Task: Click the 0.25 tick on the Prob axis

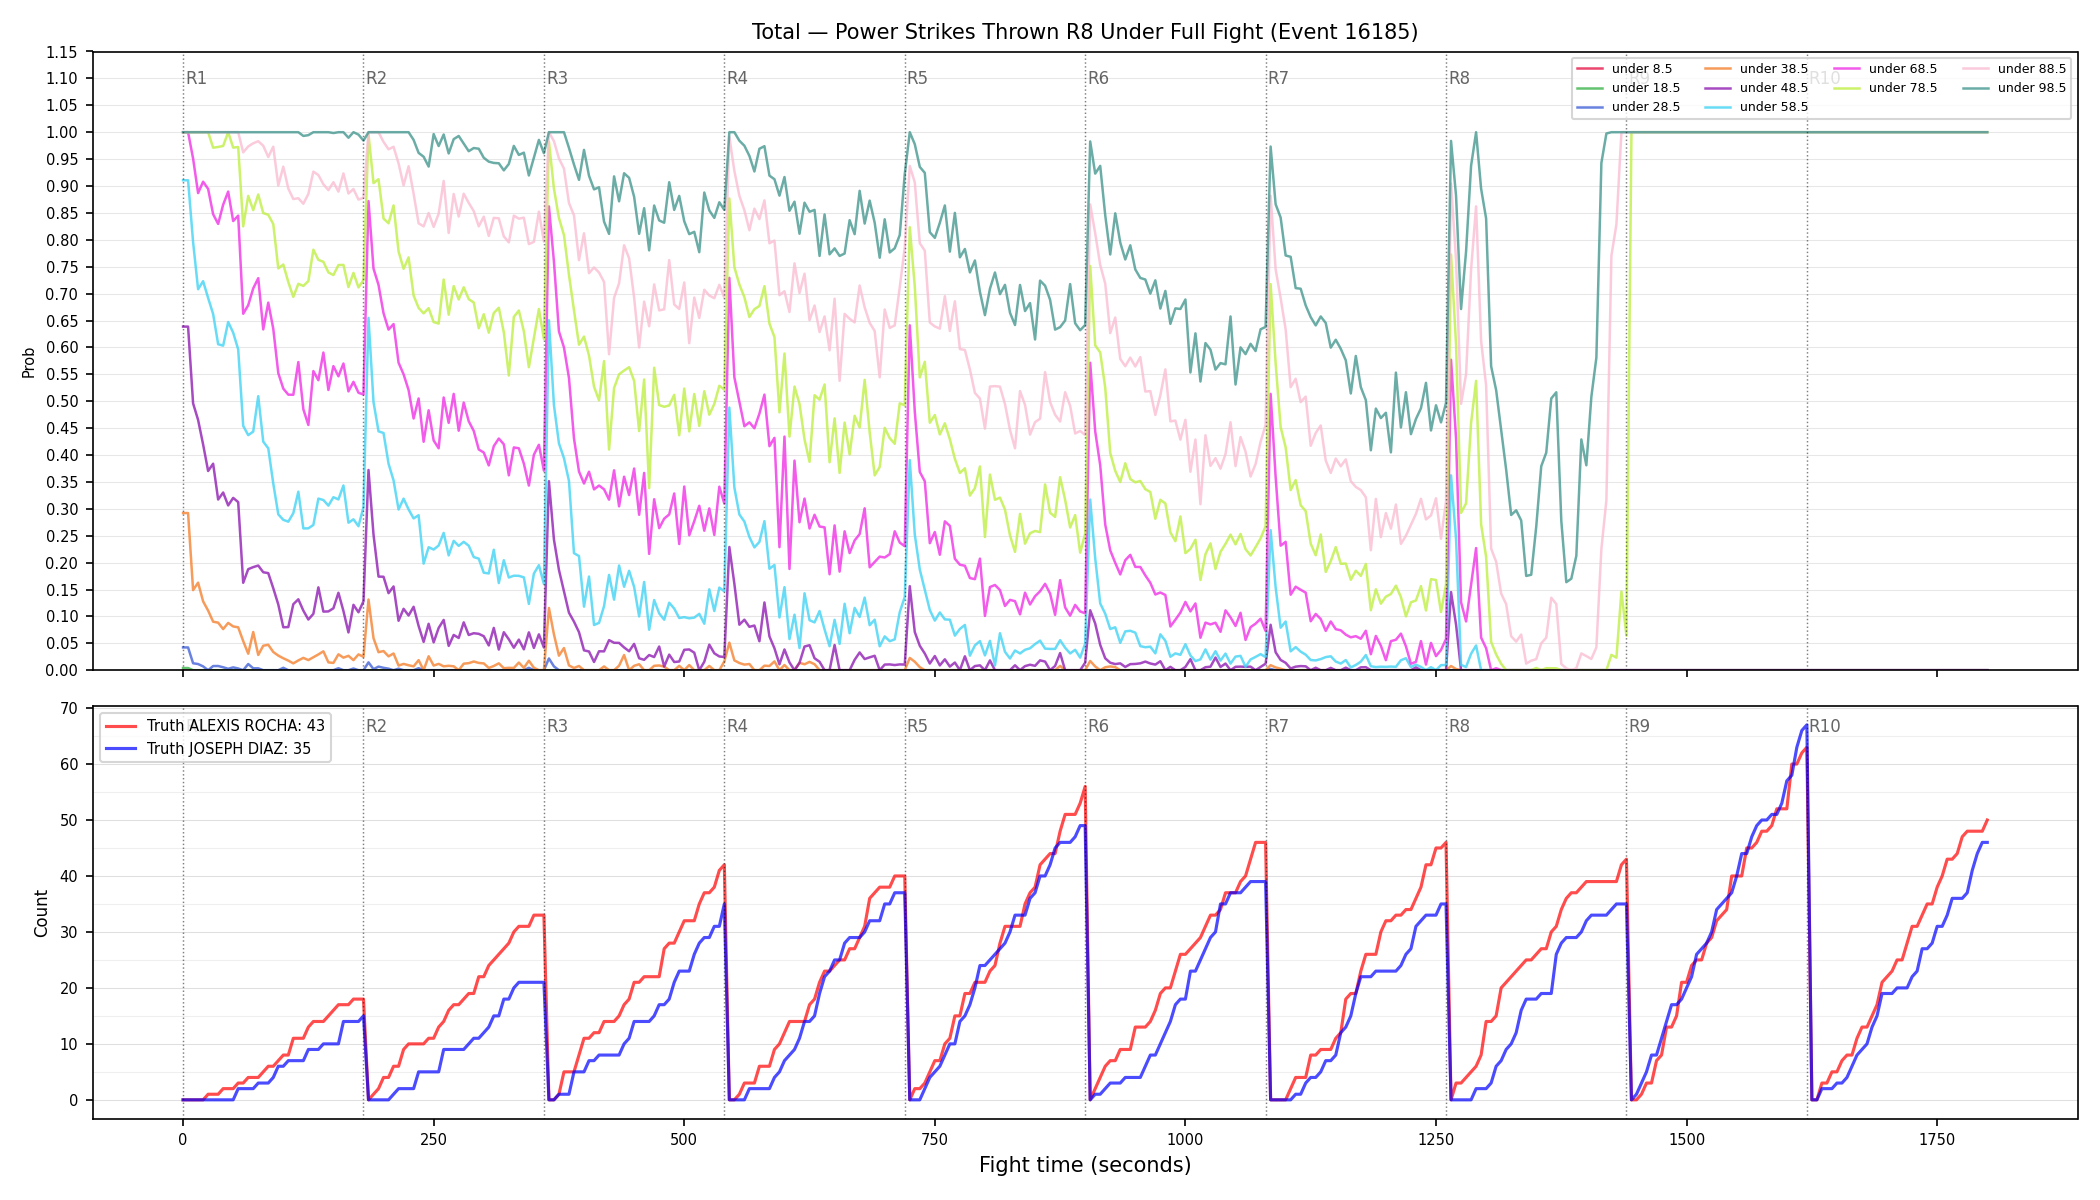Action: click(63, 536)
